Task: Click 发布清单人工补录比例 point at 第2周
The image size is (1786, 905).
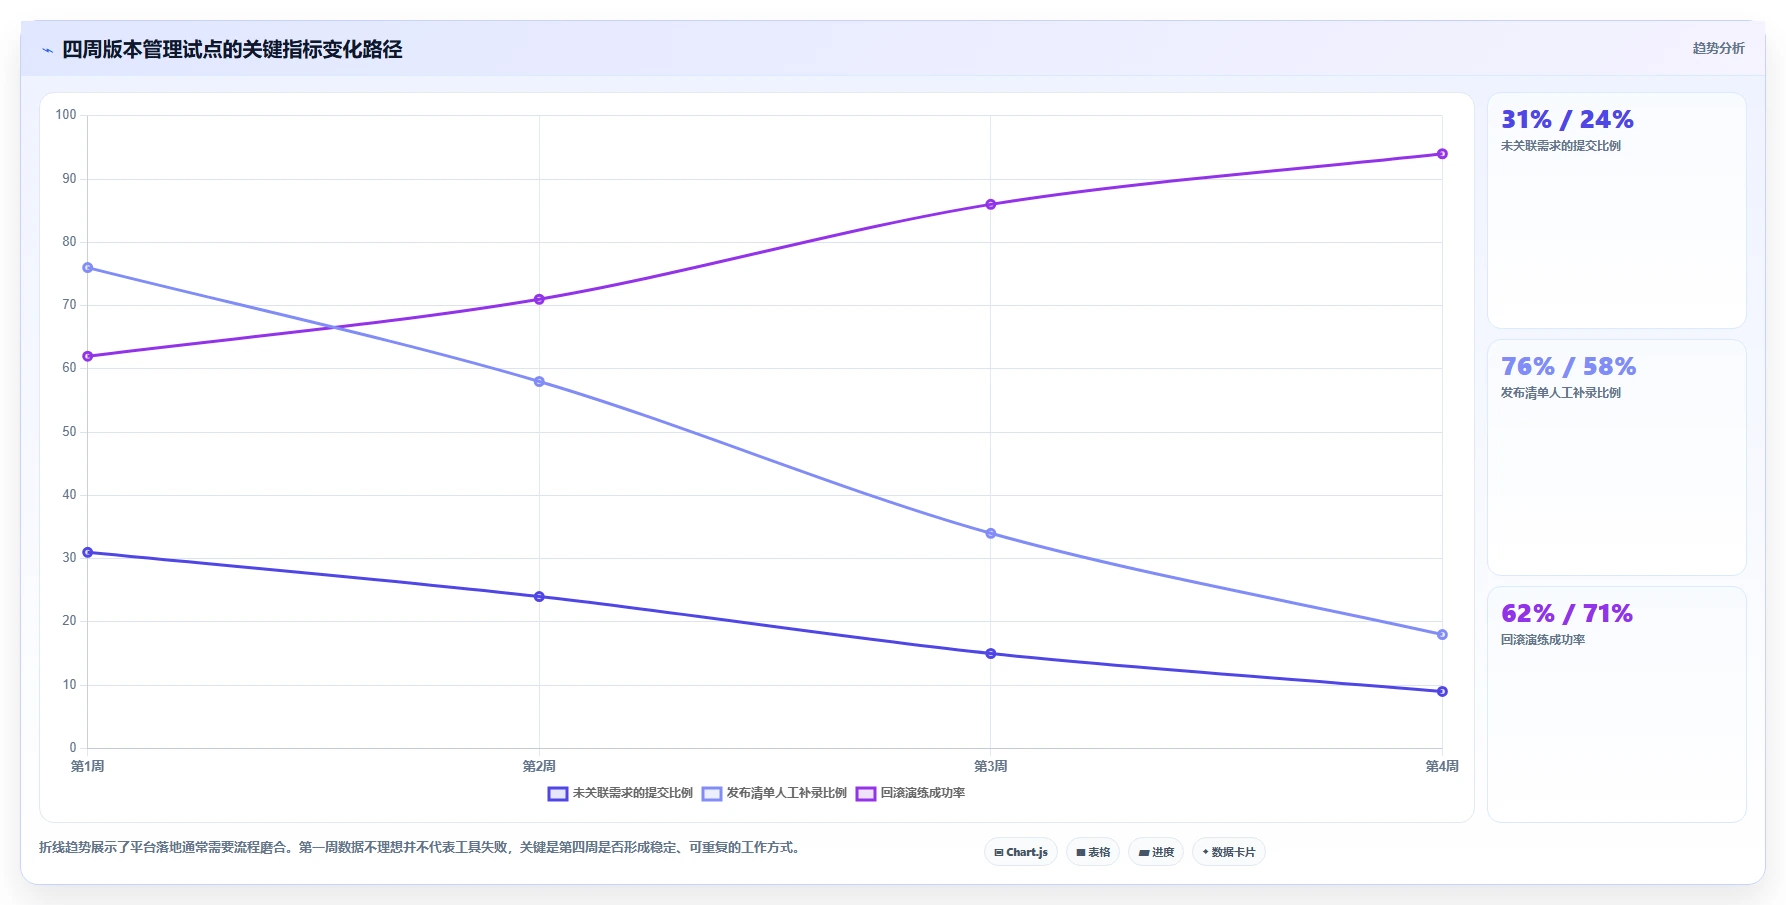Action: [539, 382]
